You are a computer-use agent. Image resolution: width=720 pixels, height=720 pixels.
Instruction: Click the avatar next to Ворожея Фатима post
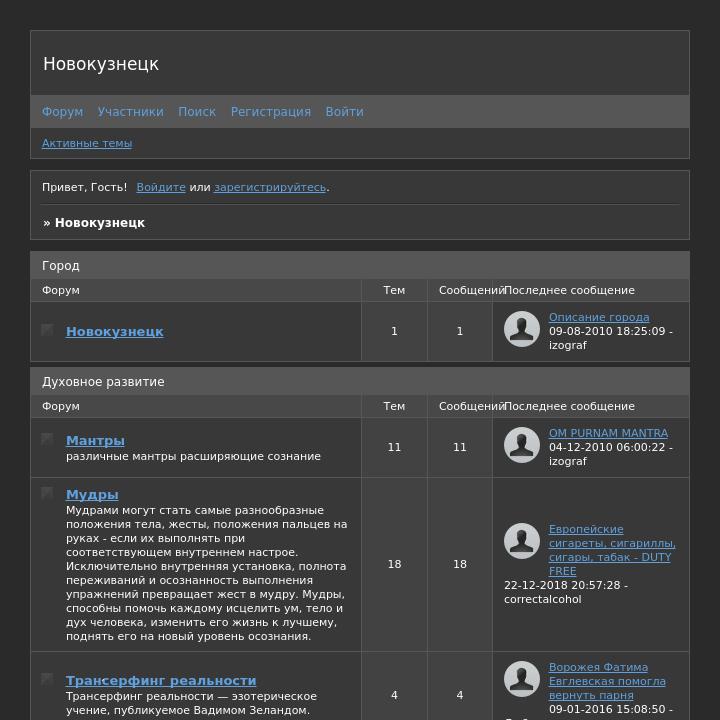point(522,679)
